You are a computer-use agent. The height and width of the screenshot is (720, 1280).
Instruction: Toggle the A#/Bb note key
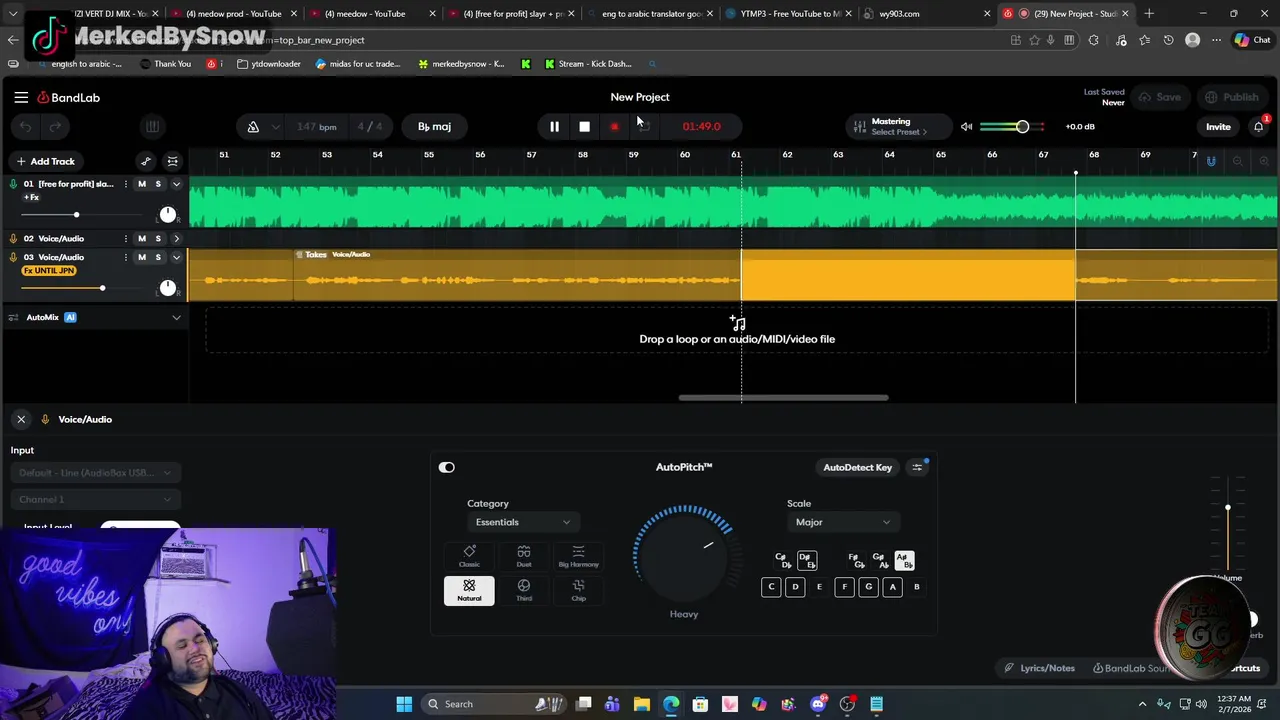(x=903, y=561)
